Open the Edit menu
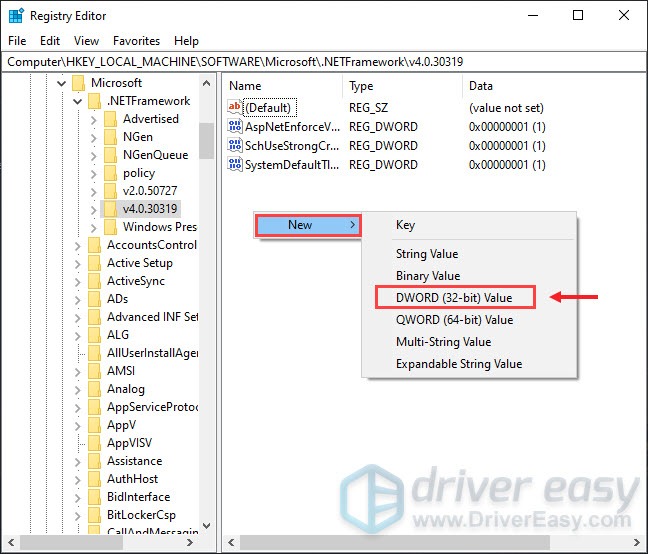Viewport: 648px width, 554px height. (x=50, y=41)
